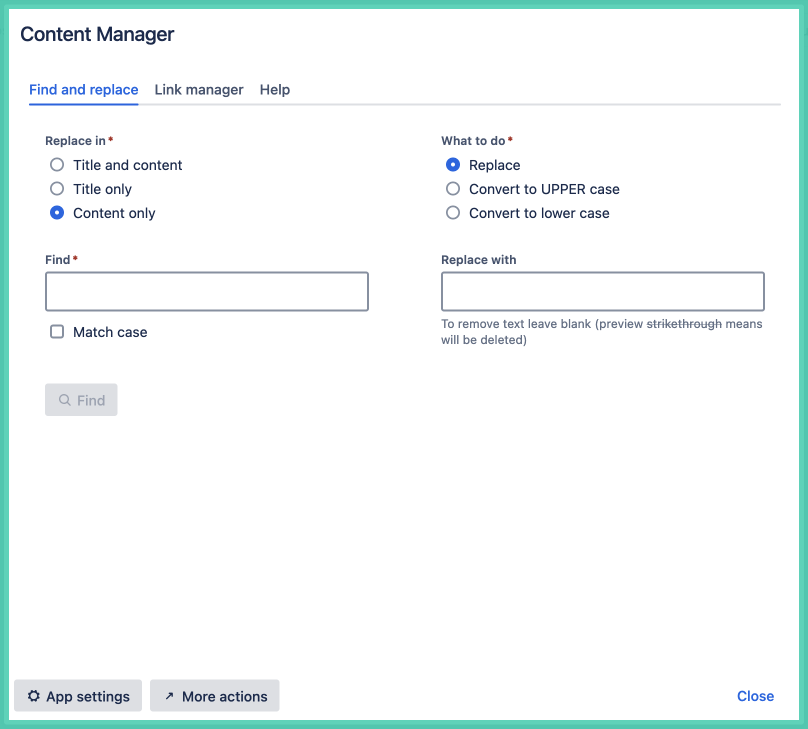Open the Help tab
808x729 pixels.
[x=275, y=90]
